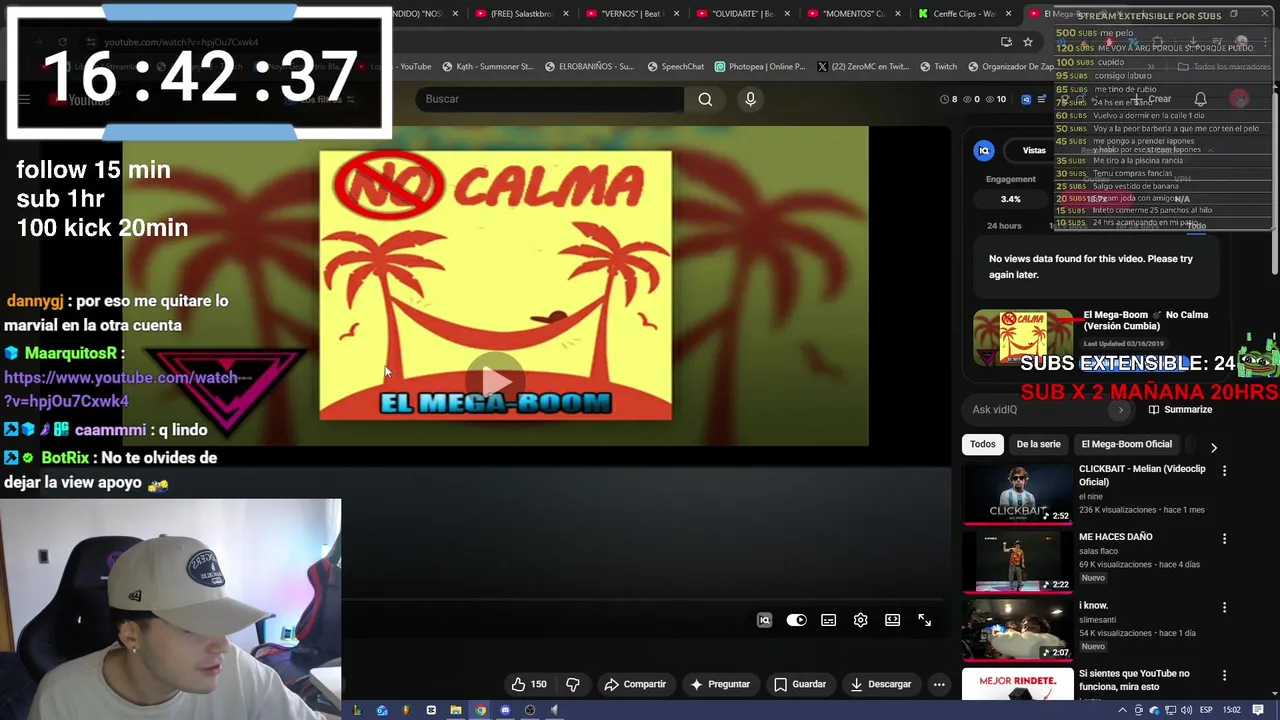Open the Organizador De Zap... bookmark
The height and width of the screenshot is (720, 1280).
point(1011,67)
